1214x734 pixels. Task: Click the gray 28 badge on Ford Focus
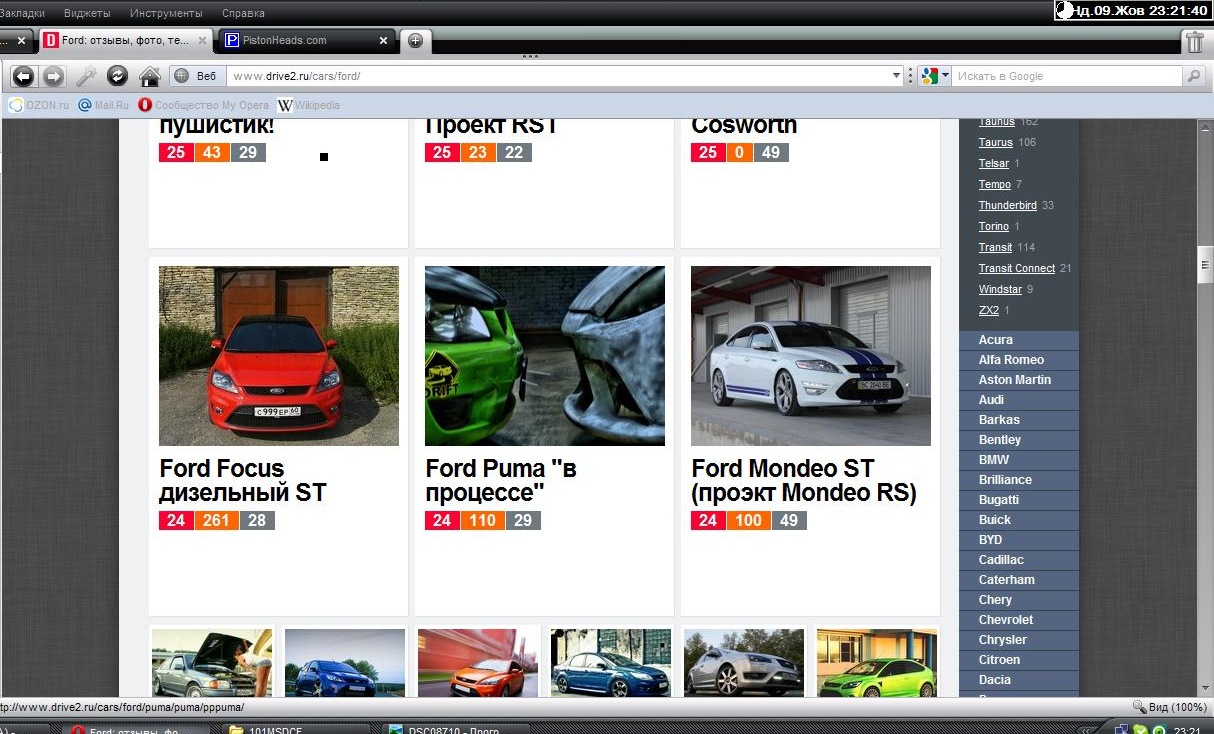tap(257, 520)
